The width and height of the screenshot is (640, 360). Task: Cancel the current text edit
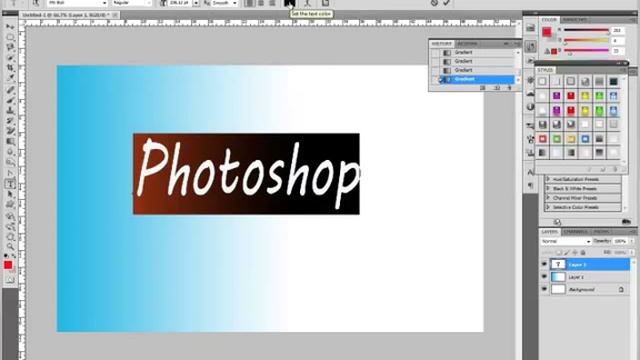click(x=434, y=3)
